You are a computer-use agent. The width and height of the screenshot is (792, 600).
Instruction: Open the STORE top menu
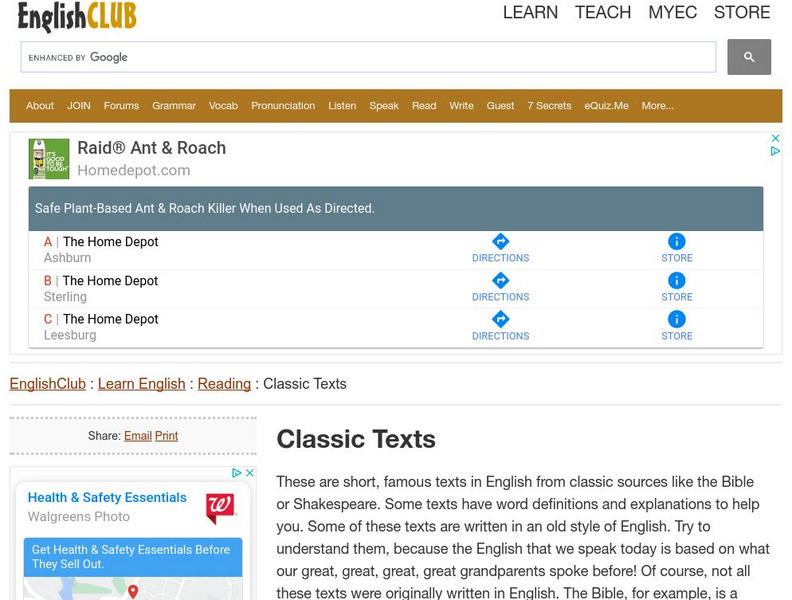(741, 12)
